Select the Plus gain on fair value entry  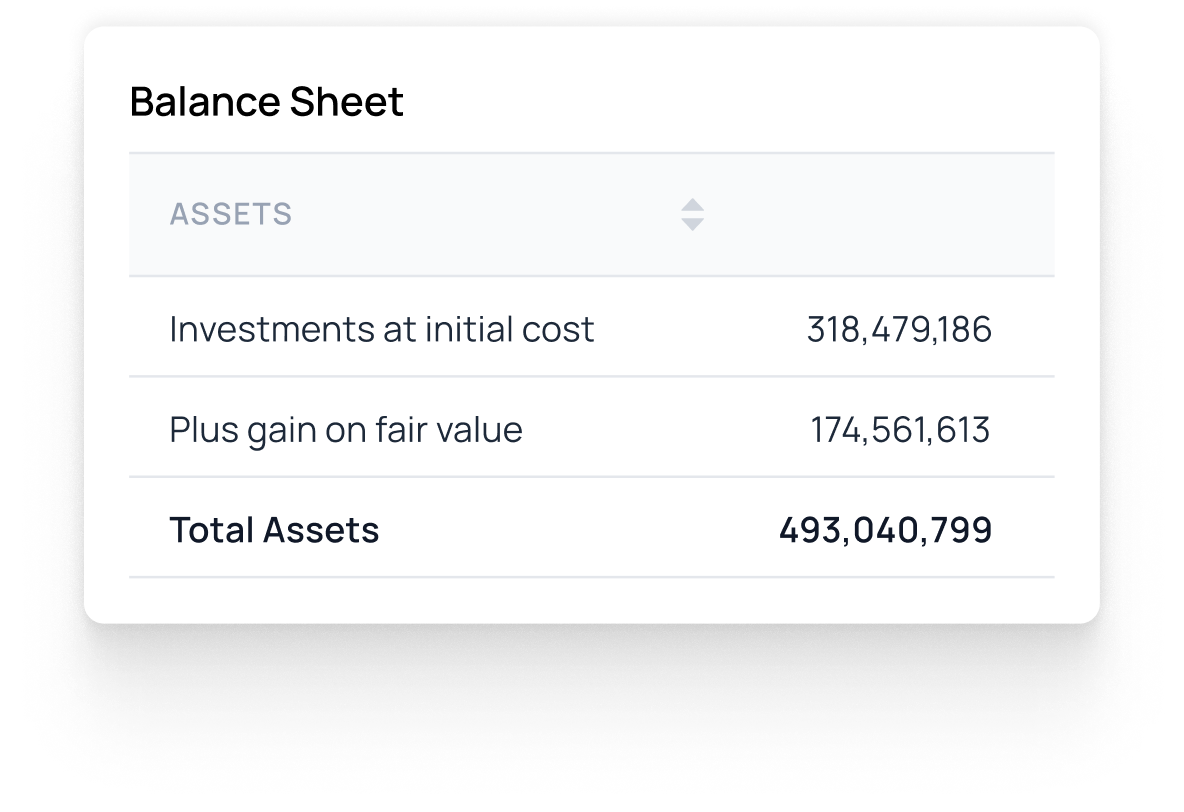[347, 428]
